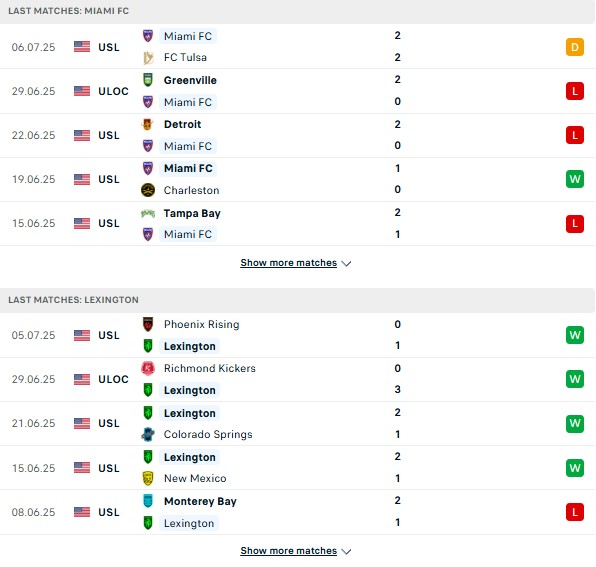Click the Tampa Bay team logo
This screenshot has height=567, width=596.
pyautogui.click(x=148, y=213)
